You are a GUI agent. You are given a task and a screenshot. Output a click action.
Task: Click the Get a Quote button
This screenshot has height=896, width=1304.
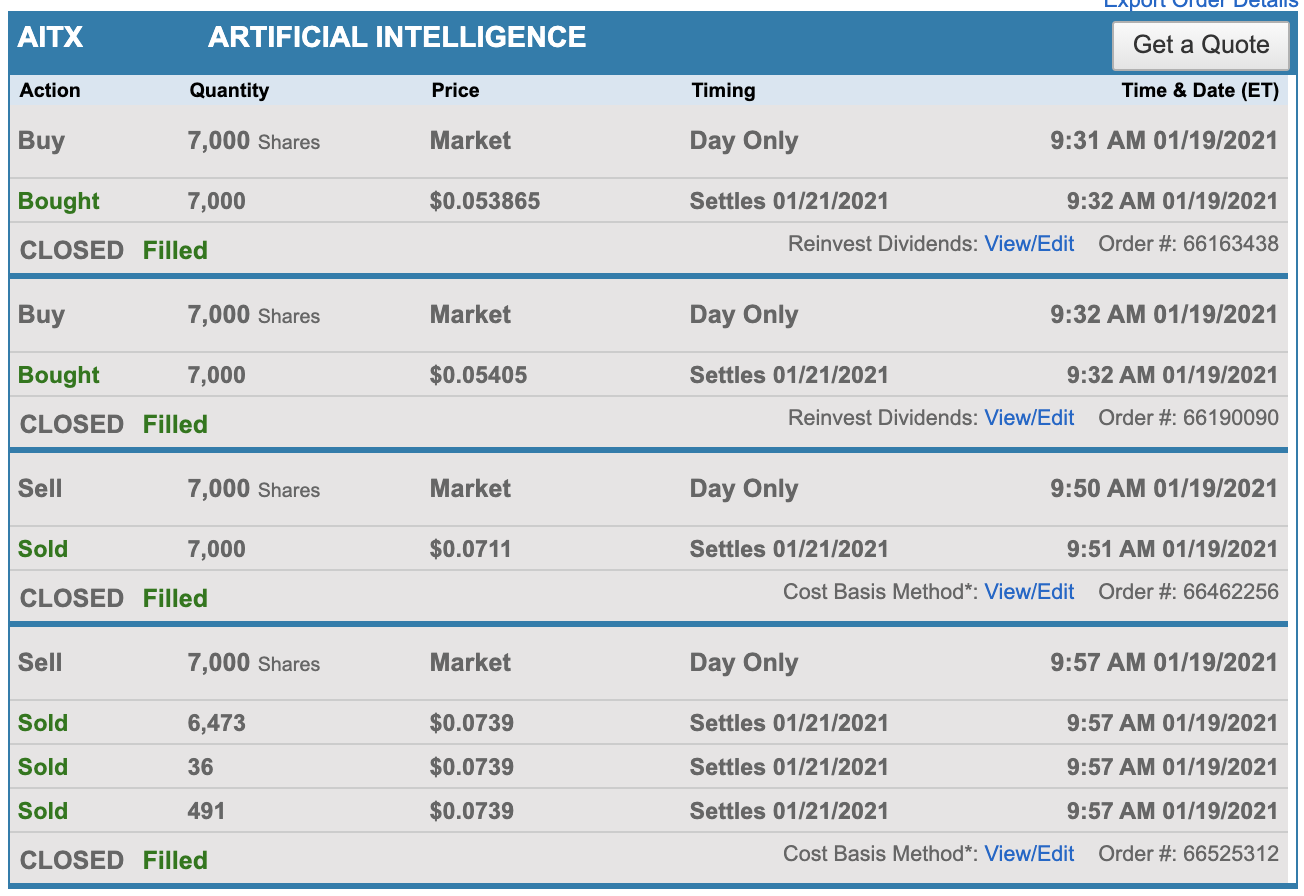(x=1200, y=45)
